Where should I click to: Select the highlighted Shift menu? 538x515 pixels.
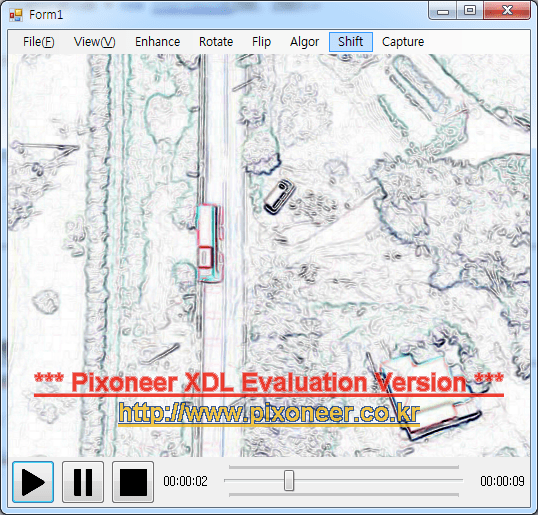coord(351,42)
